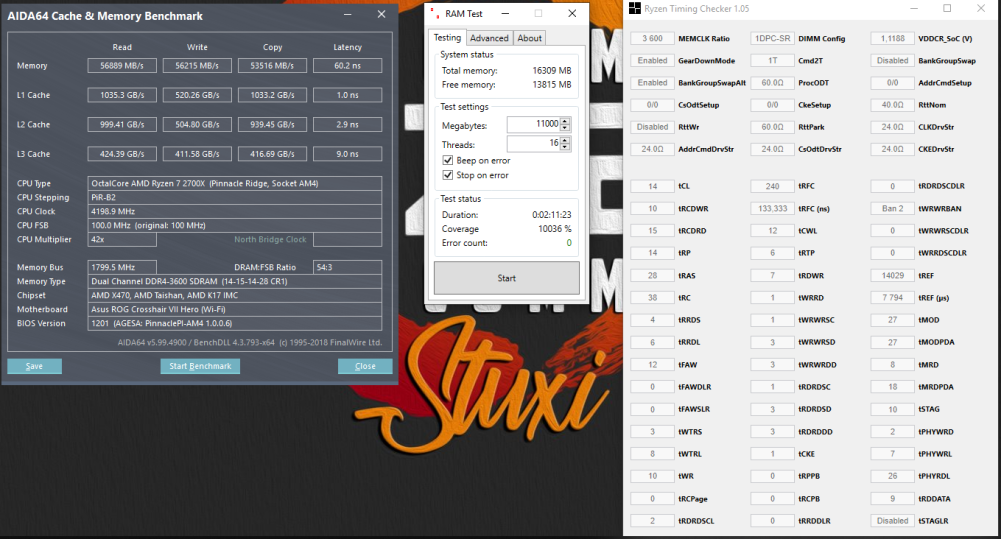Click the tRFC value 240

772,186
